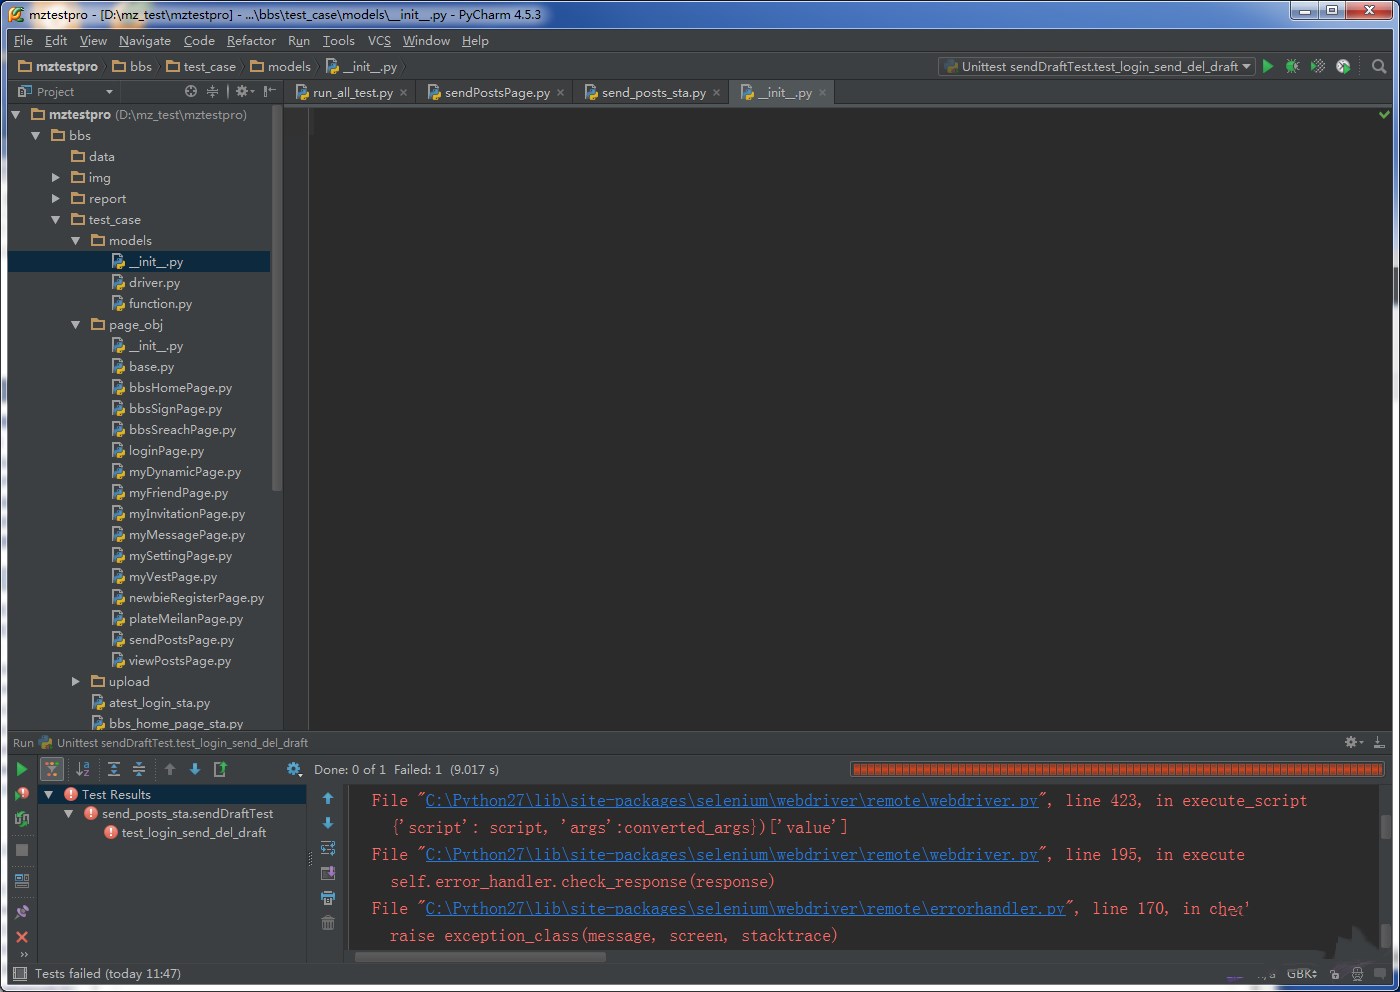The height and width of the screenshot is (992, 1400).
Task: Toggle the hide-passed tests filter button
Action: point(51,769)
